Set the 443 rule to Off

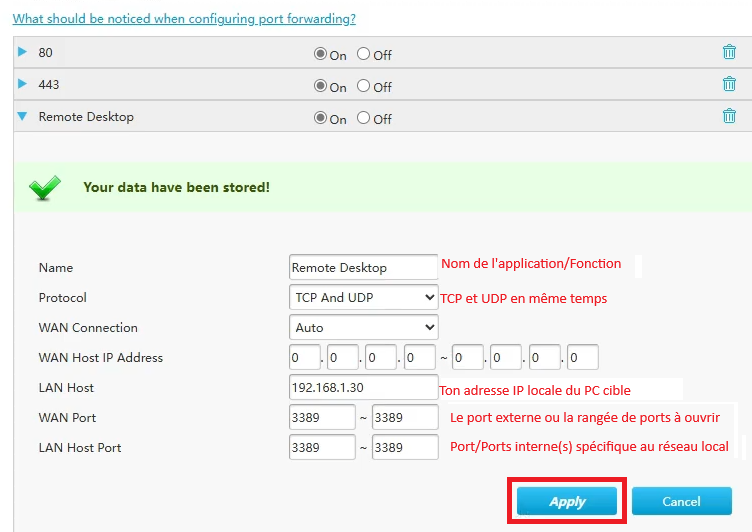point(363,86)
